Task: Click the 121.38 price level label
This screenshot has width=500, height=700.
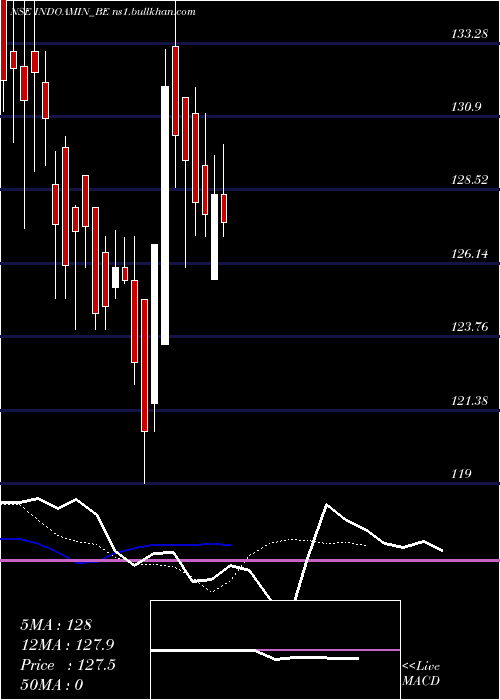Action: click(469, 400)
